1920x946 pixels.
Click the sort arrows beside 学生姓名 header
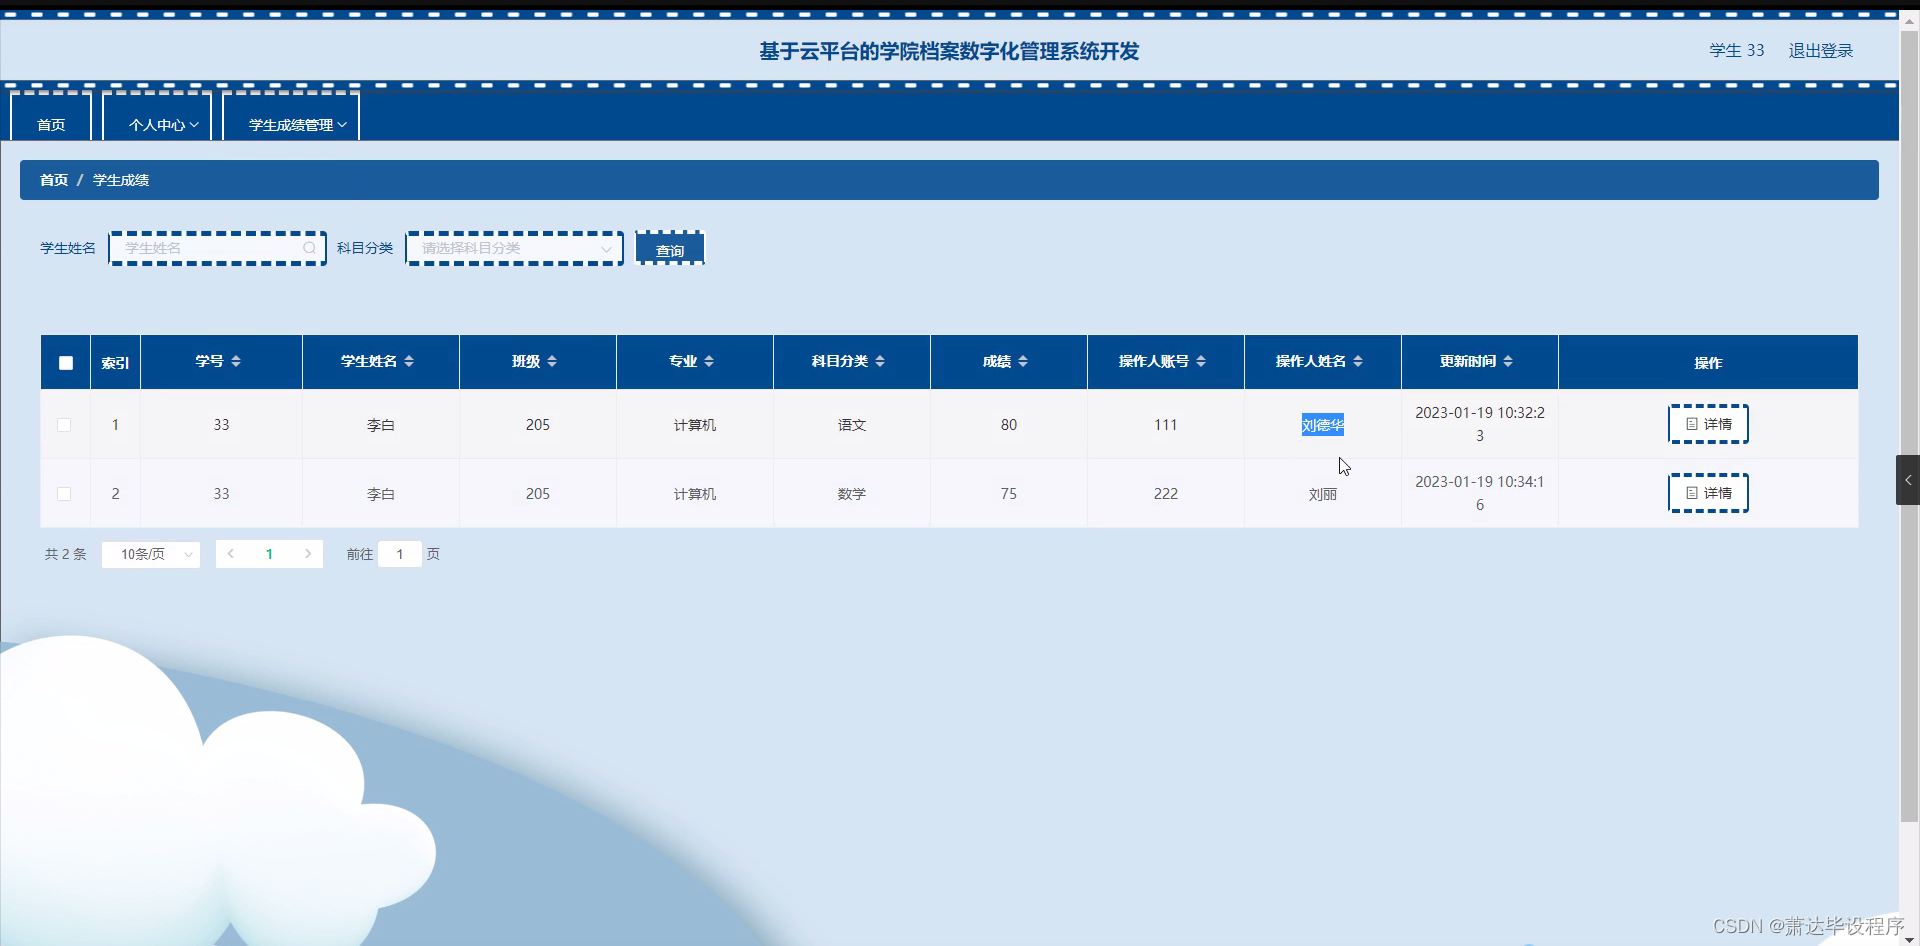(x=409, y=361)
